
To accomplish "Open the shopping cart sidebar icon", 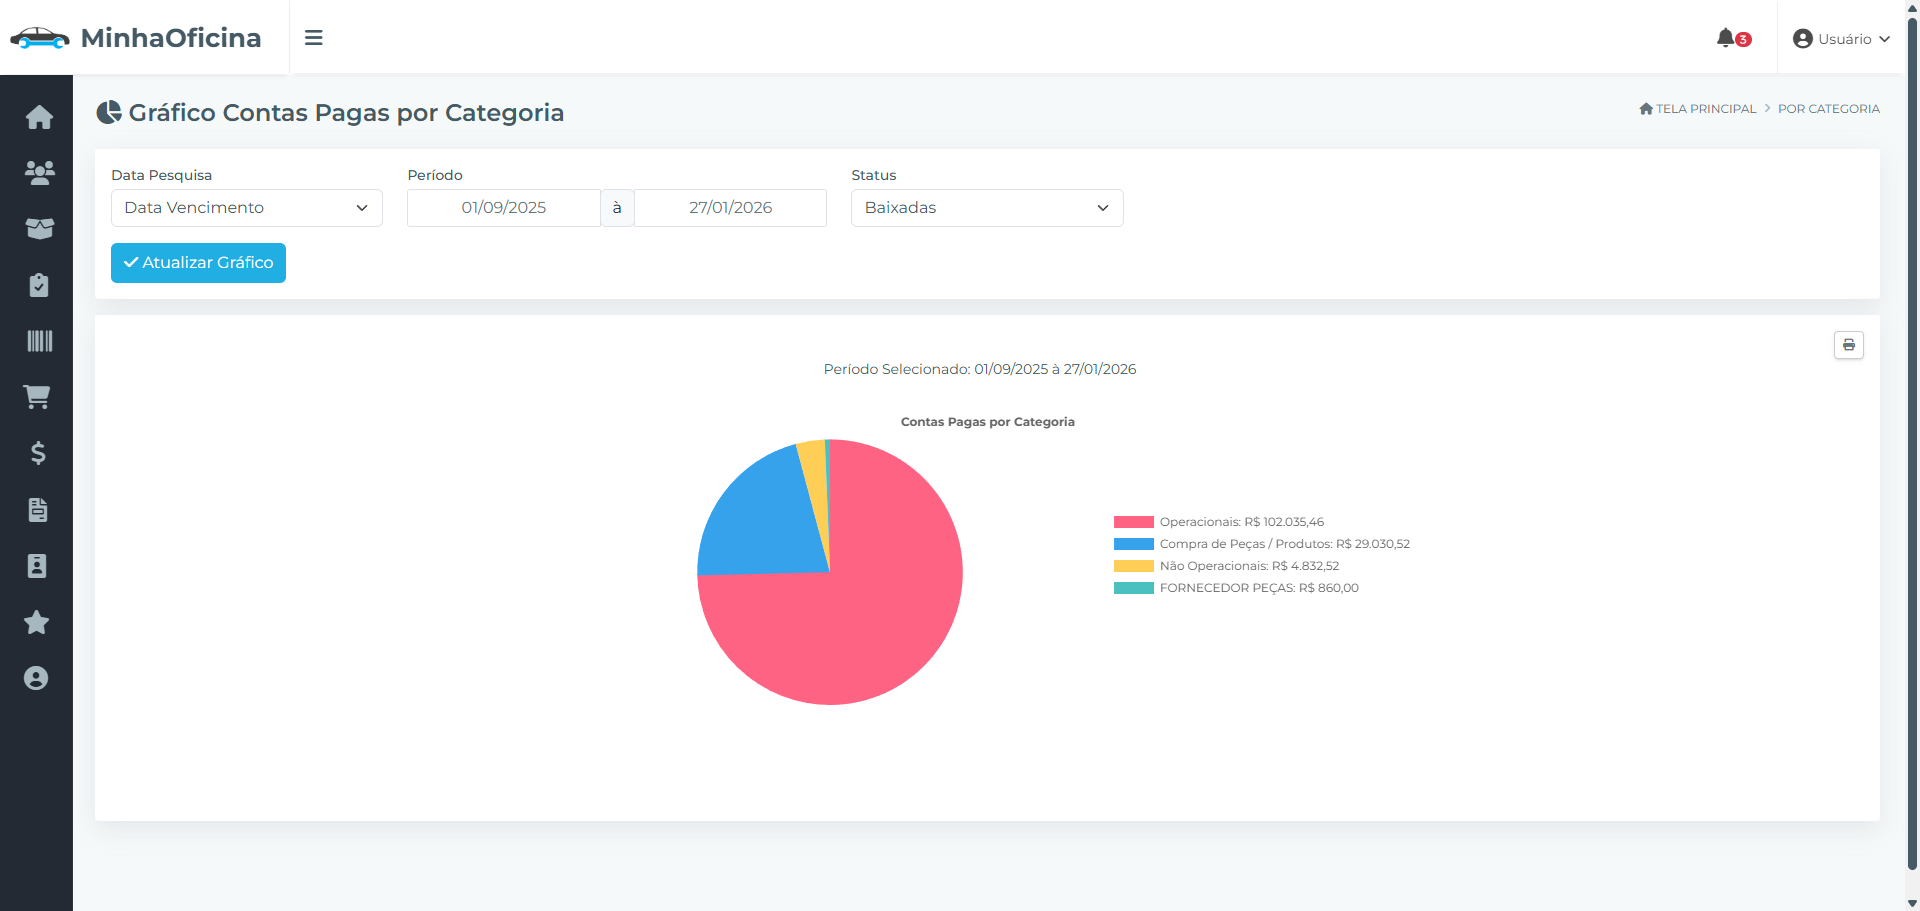I will pyautogui.click(x=37, y=397).
